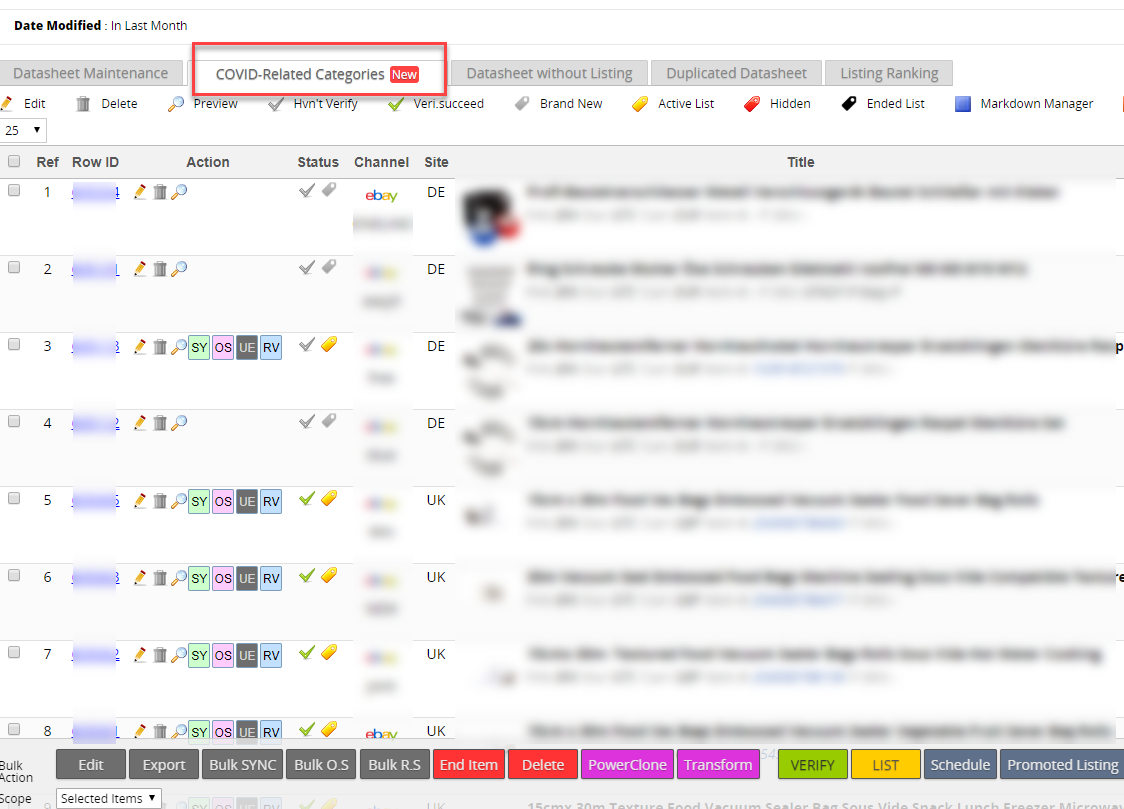The width and height of the screenshot is (1124, 809).
Task: Click the SY sync badge in row 3
Action: pos(199,347)
